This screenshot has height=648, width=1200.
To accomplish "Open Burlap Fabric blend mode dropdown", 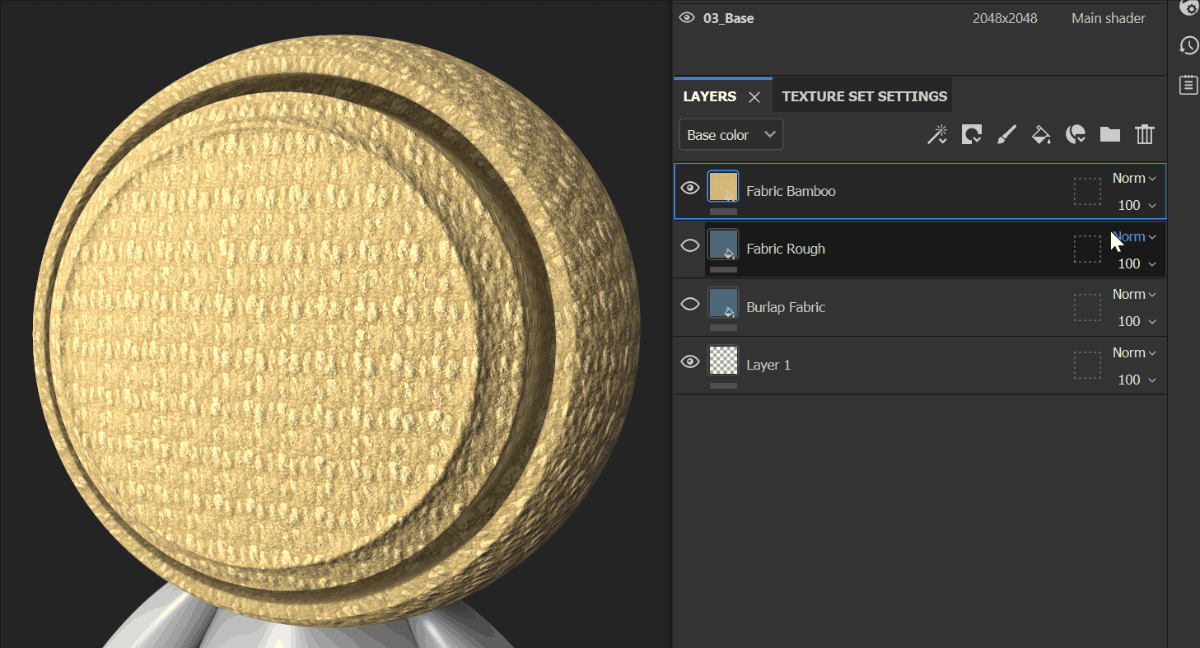I will (1134, 295).
